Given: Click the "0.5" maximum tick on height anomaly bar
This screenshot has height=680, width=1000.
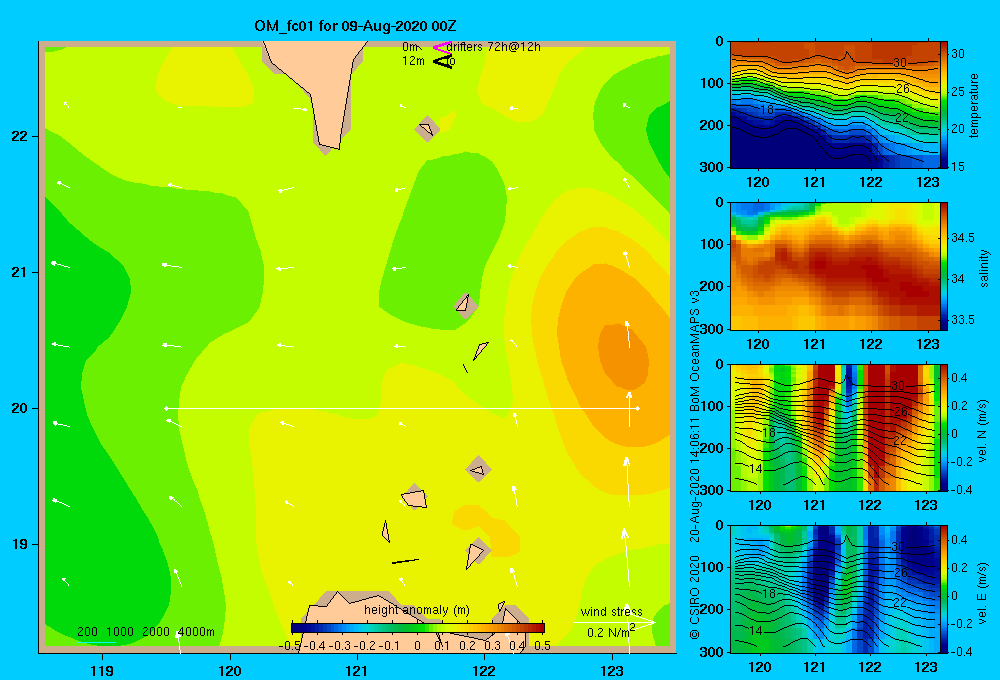Looking at the screenshot, I should (543, 646).
